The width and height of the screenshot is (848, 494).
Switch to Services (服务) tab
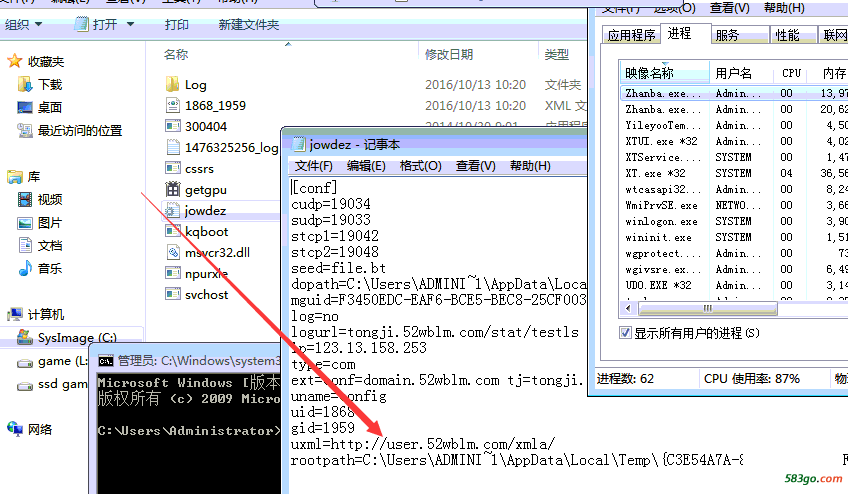coord(727,35)
